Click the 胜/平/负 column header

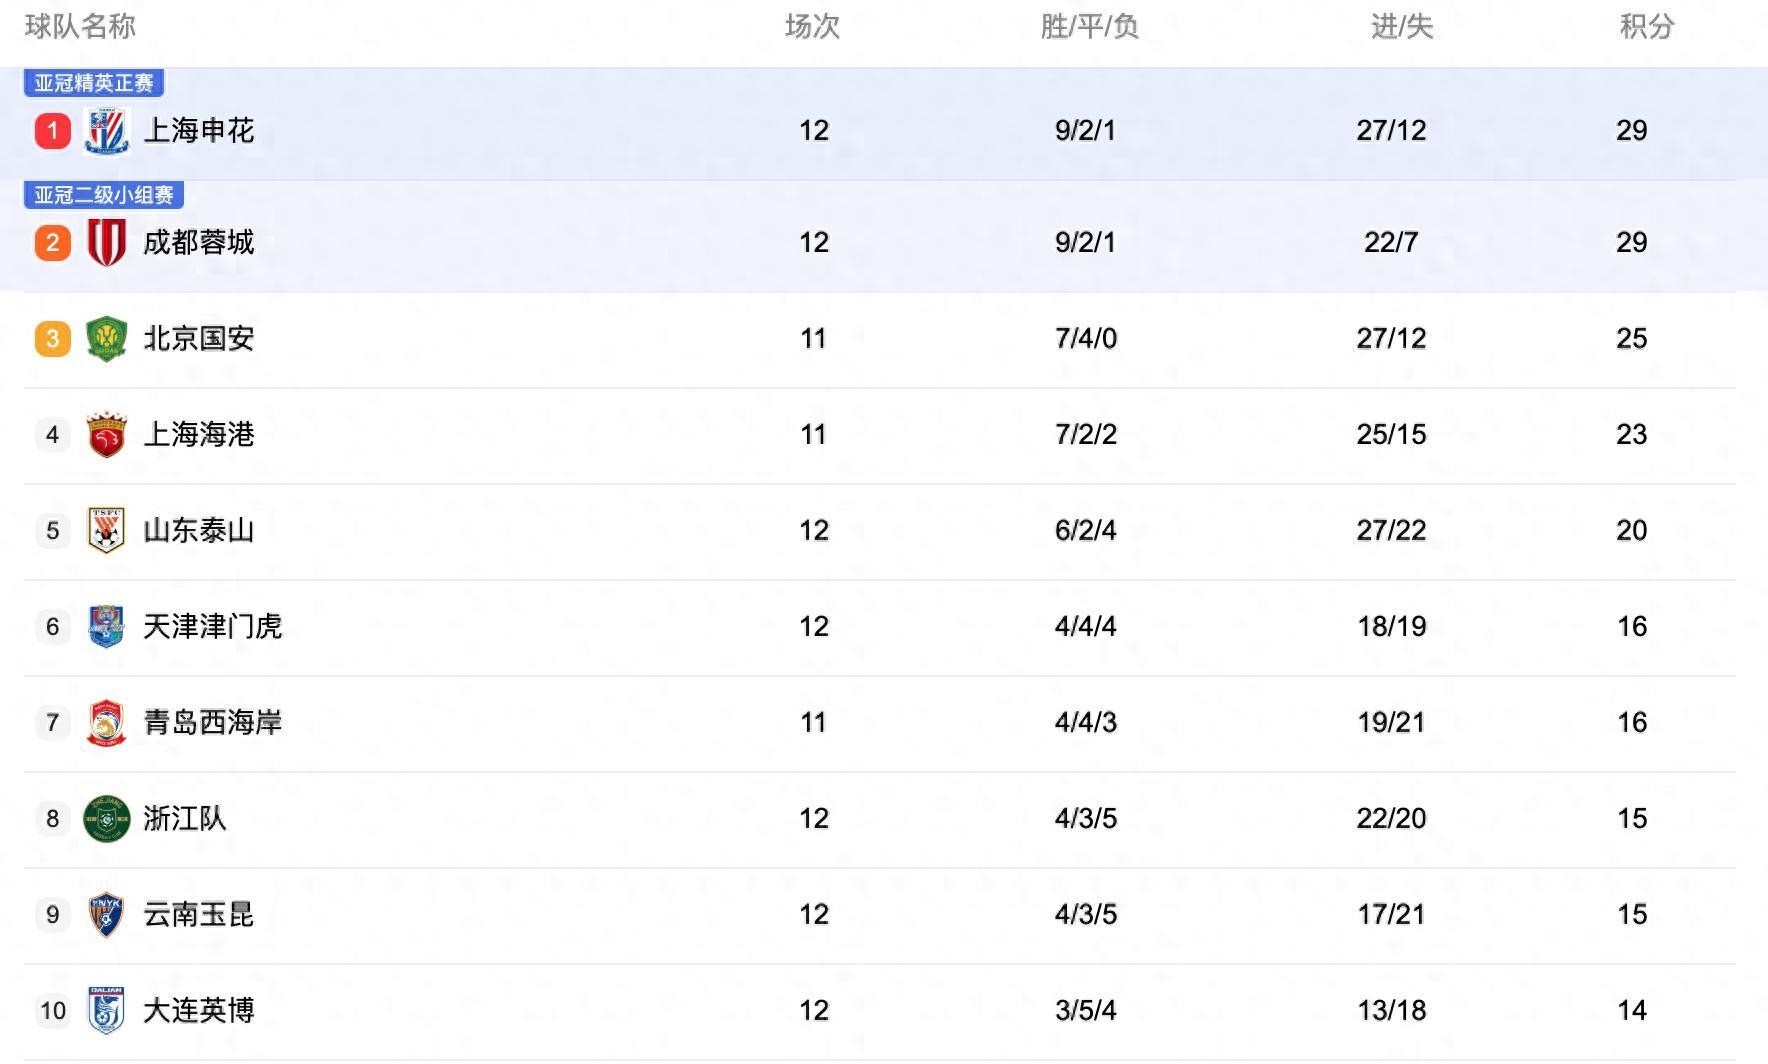point(1089,27)
